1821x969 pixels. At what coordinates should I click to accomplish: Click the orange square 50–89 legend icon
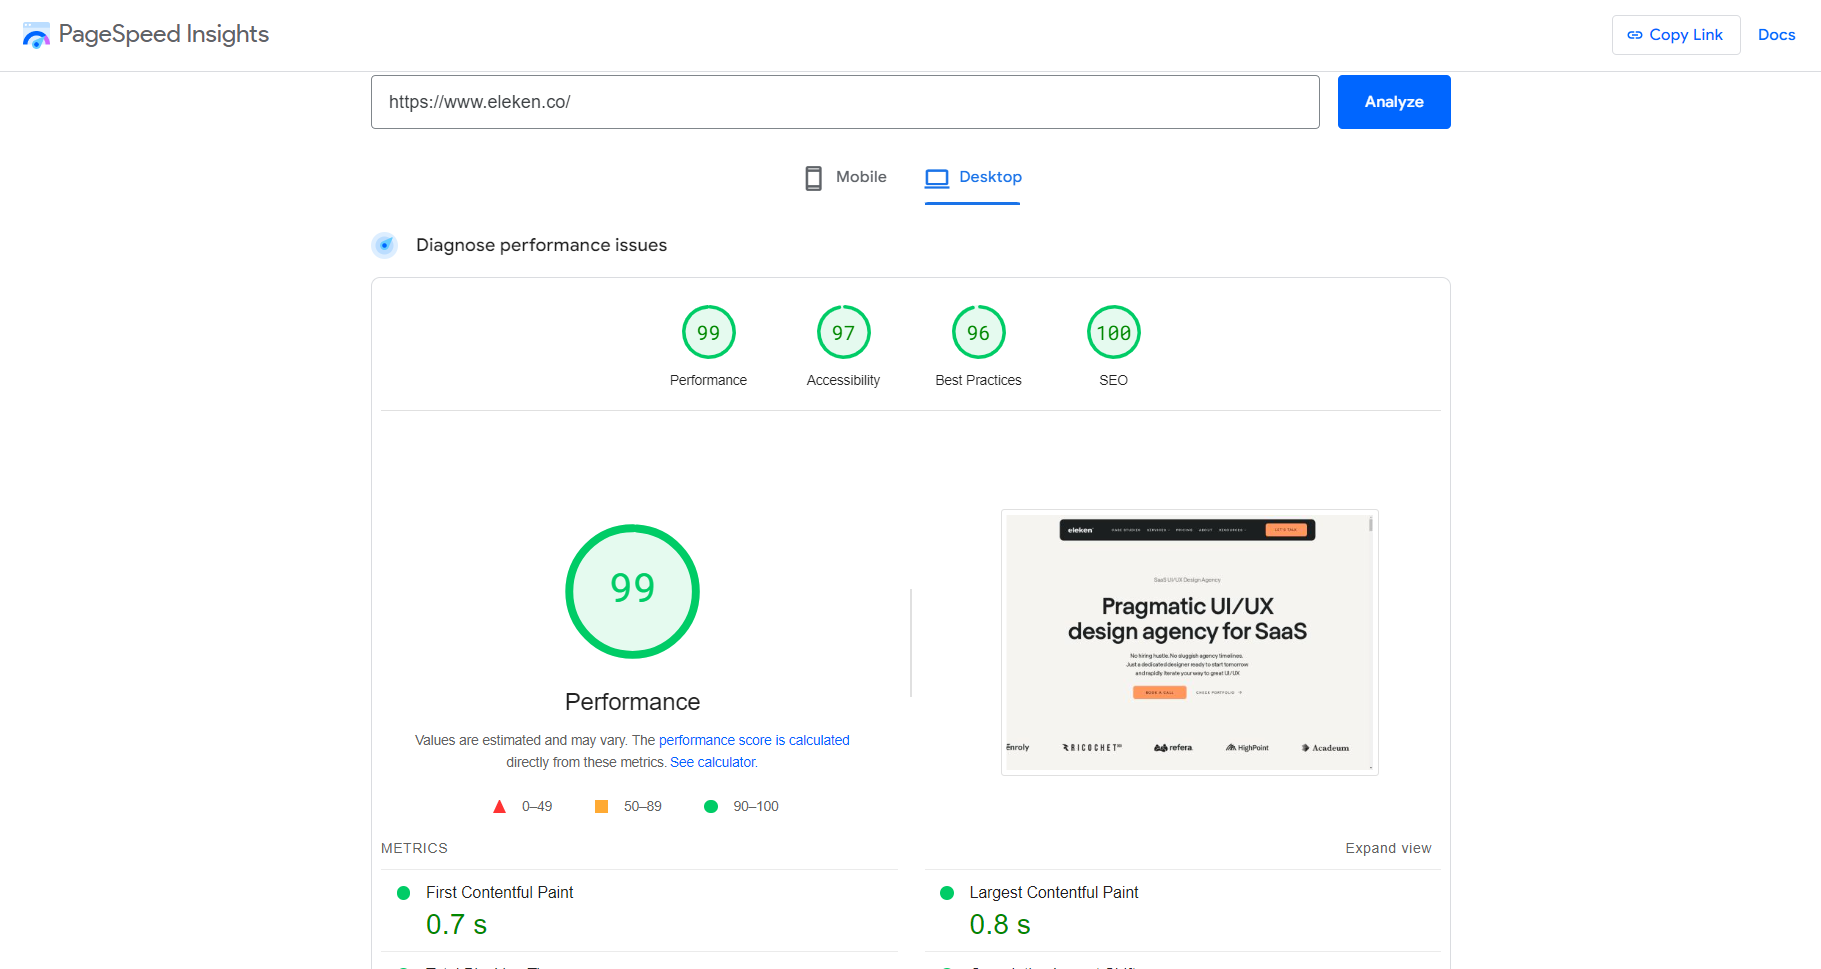601,806
